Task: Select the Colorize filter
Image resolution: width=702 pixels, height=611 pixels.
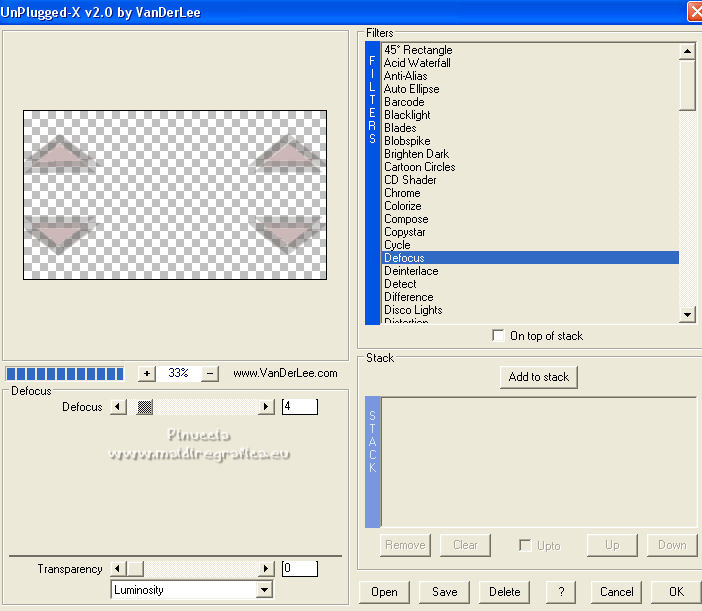Action: (x=531, y=205)
